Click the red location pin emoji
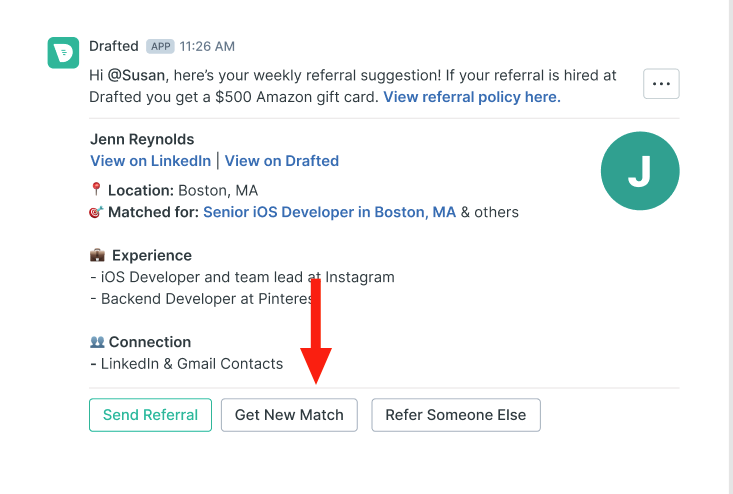The width and height of the screenshot is (733, 494). tap(96, 189)
